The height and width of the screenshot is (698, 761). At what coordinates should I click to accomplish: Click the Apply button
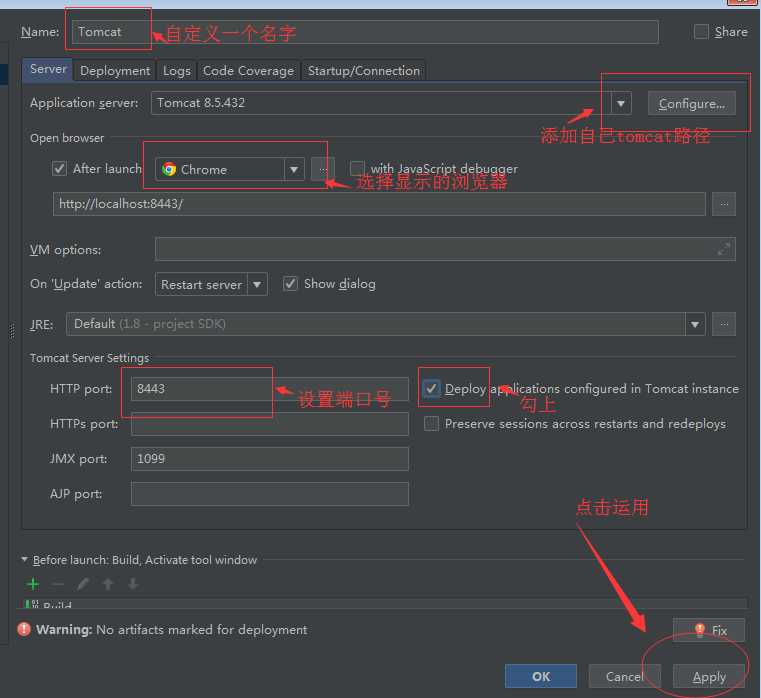coord(709,676)
